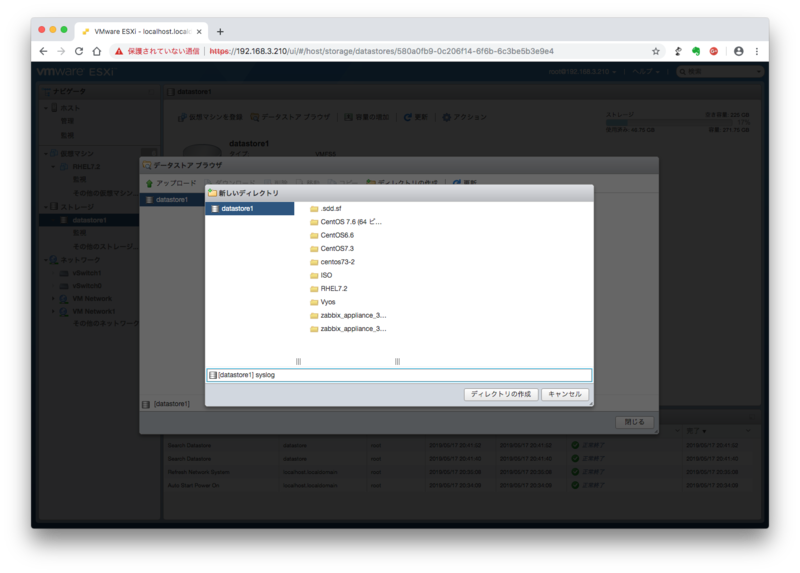Click the second column resize handle

(x=397, y=361)
